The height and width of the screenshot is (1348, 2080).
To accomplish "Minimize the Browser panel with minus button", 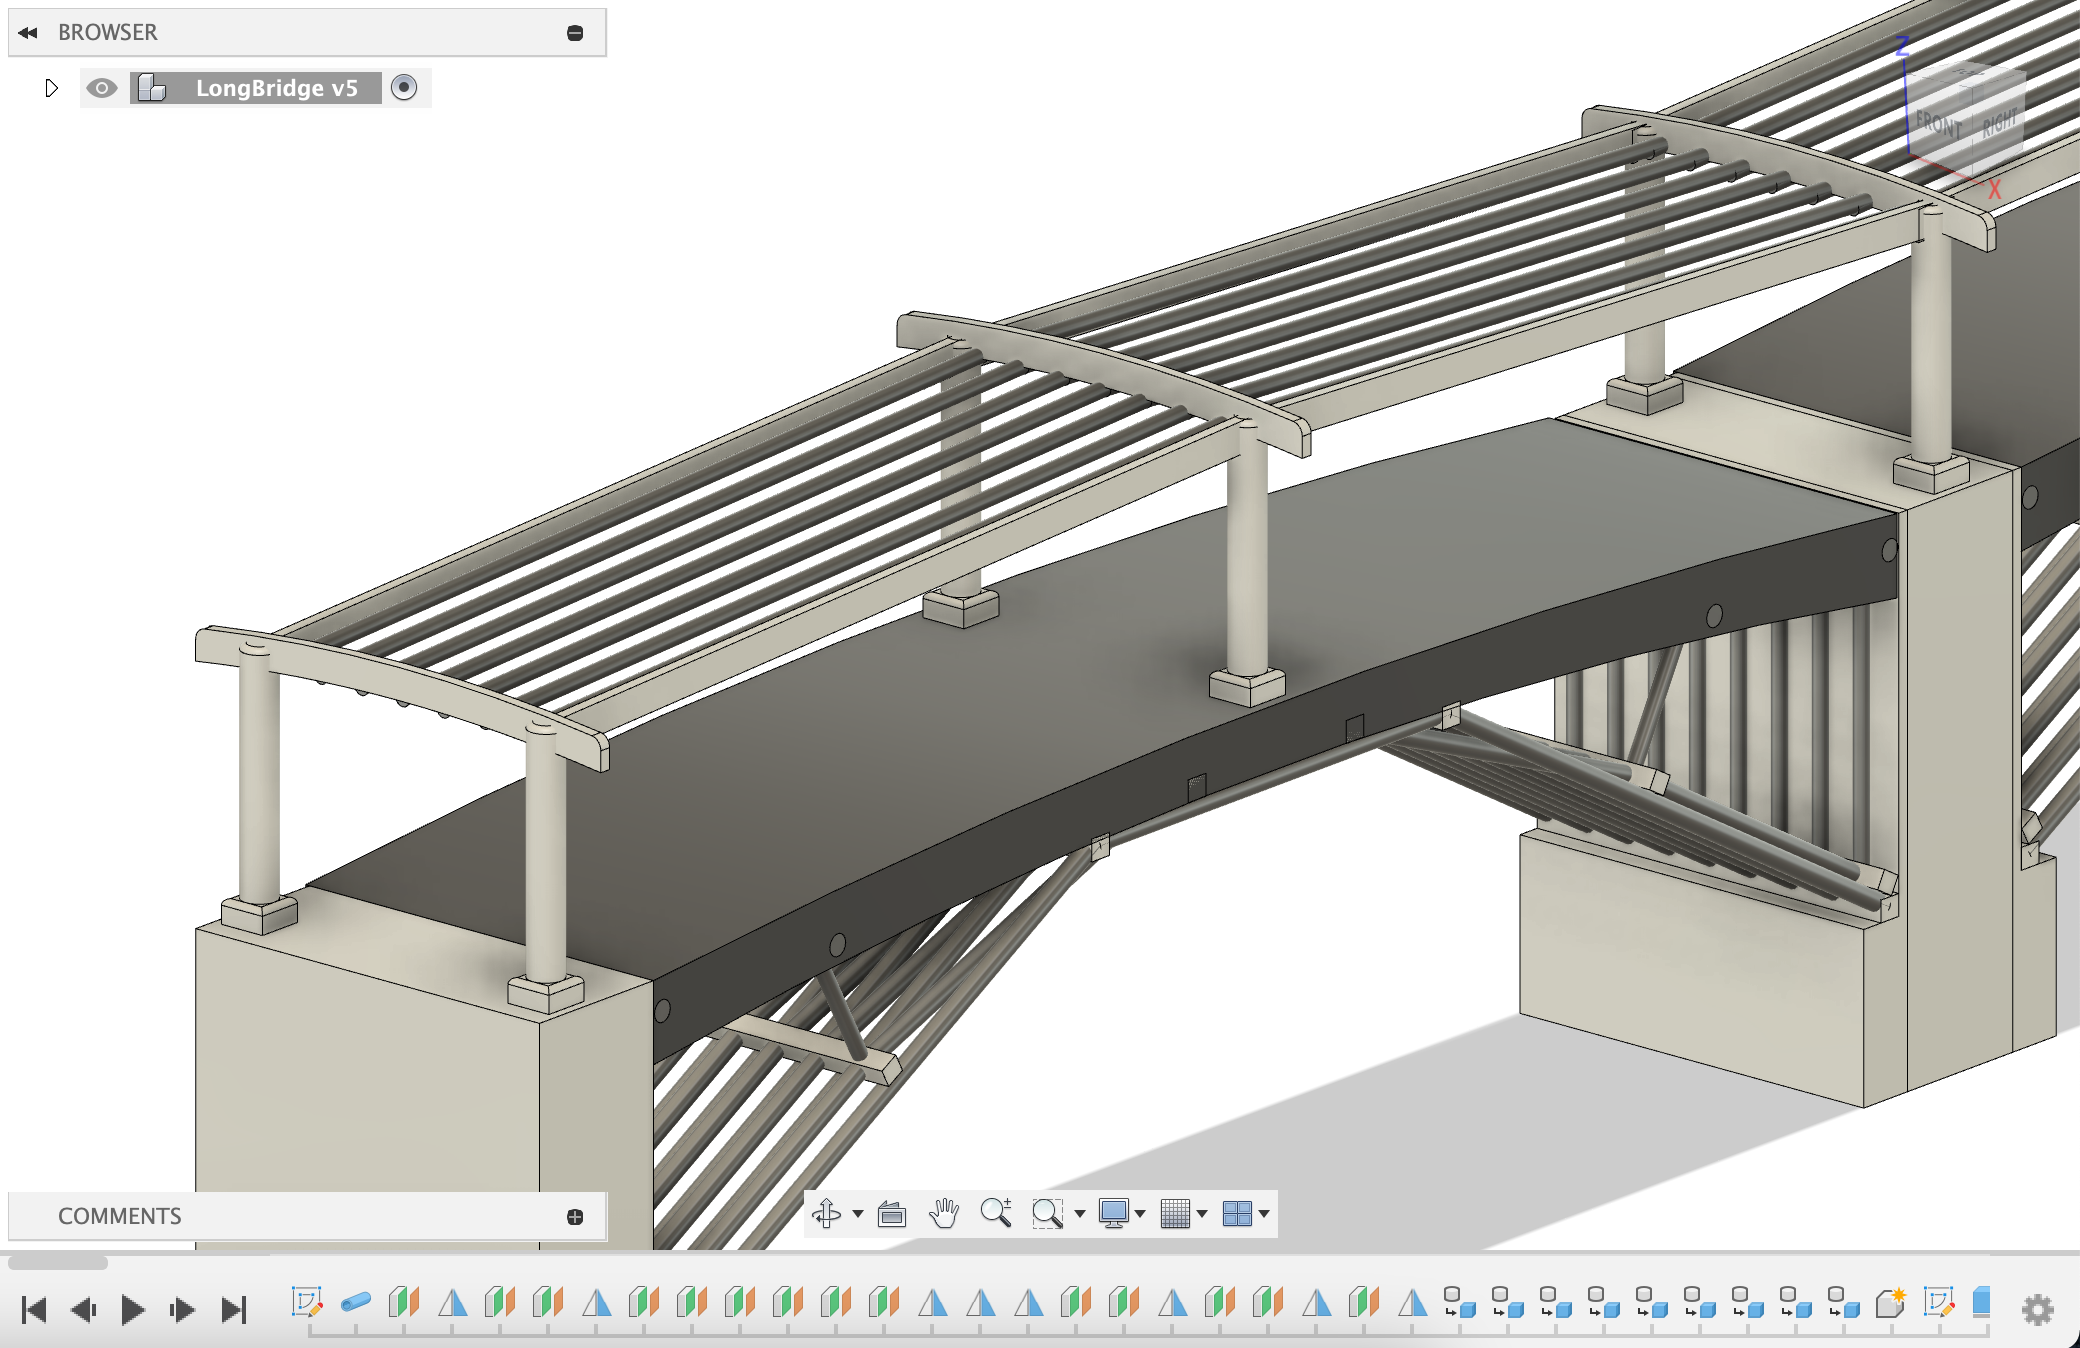I will 575,33.
